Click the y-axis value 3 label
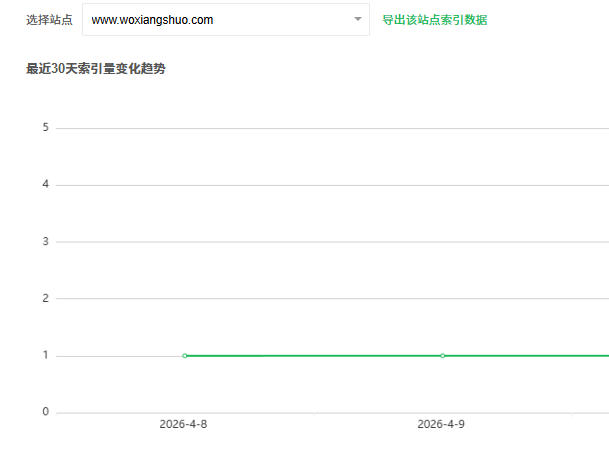The width and height of the screenshot is (609, 466). tap(46, 241)
